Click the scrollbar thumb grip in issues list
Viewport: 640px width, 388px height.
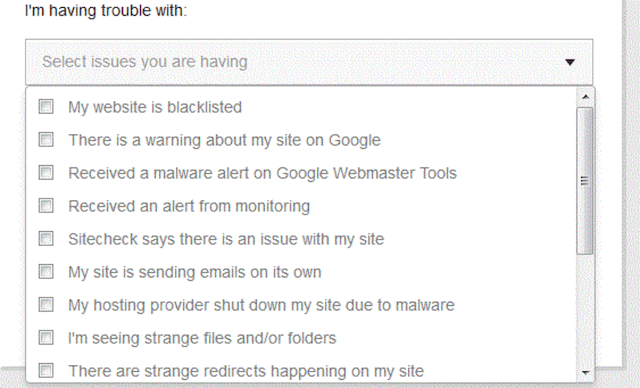pyautogui.click(x=585, y=181)
